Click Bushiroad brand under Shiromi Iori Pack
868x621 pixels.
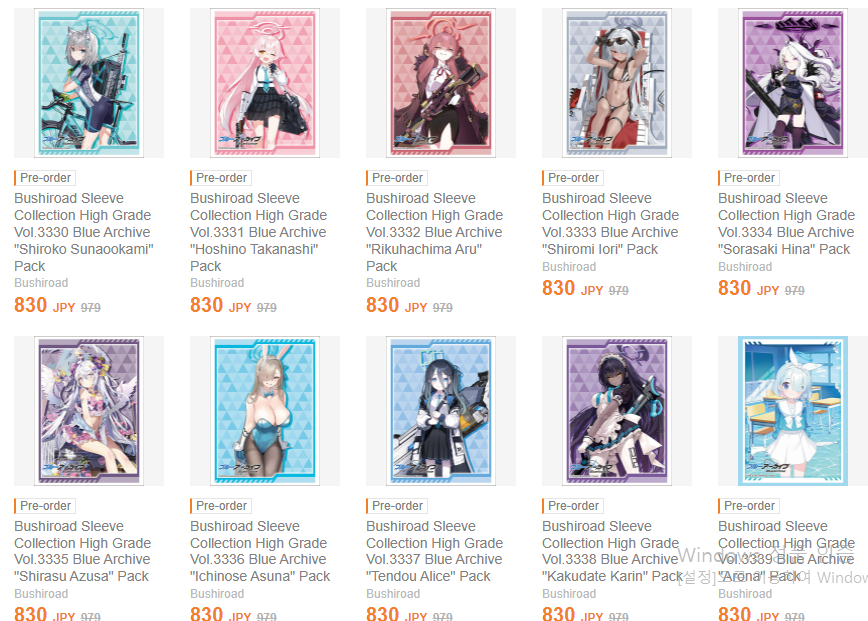pyautogui.click(x=569, y=267)
